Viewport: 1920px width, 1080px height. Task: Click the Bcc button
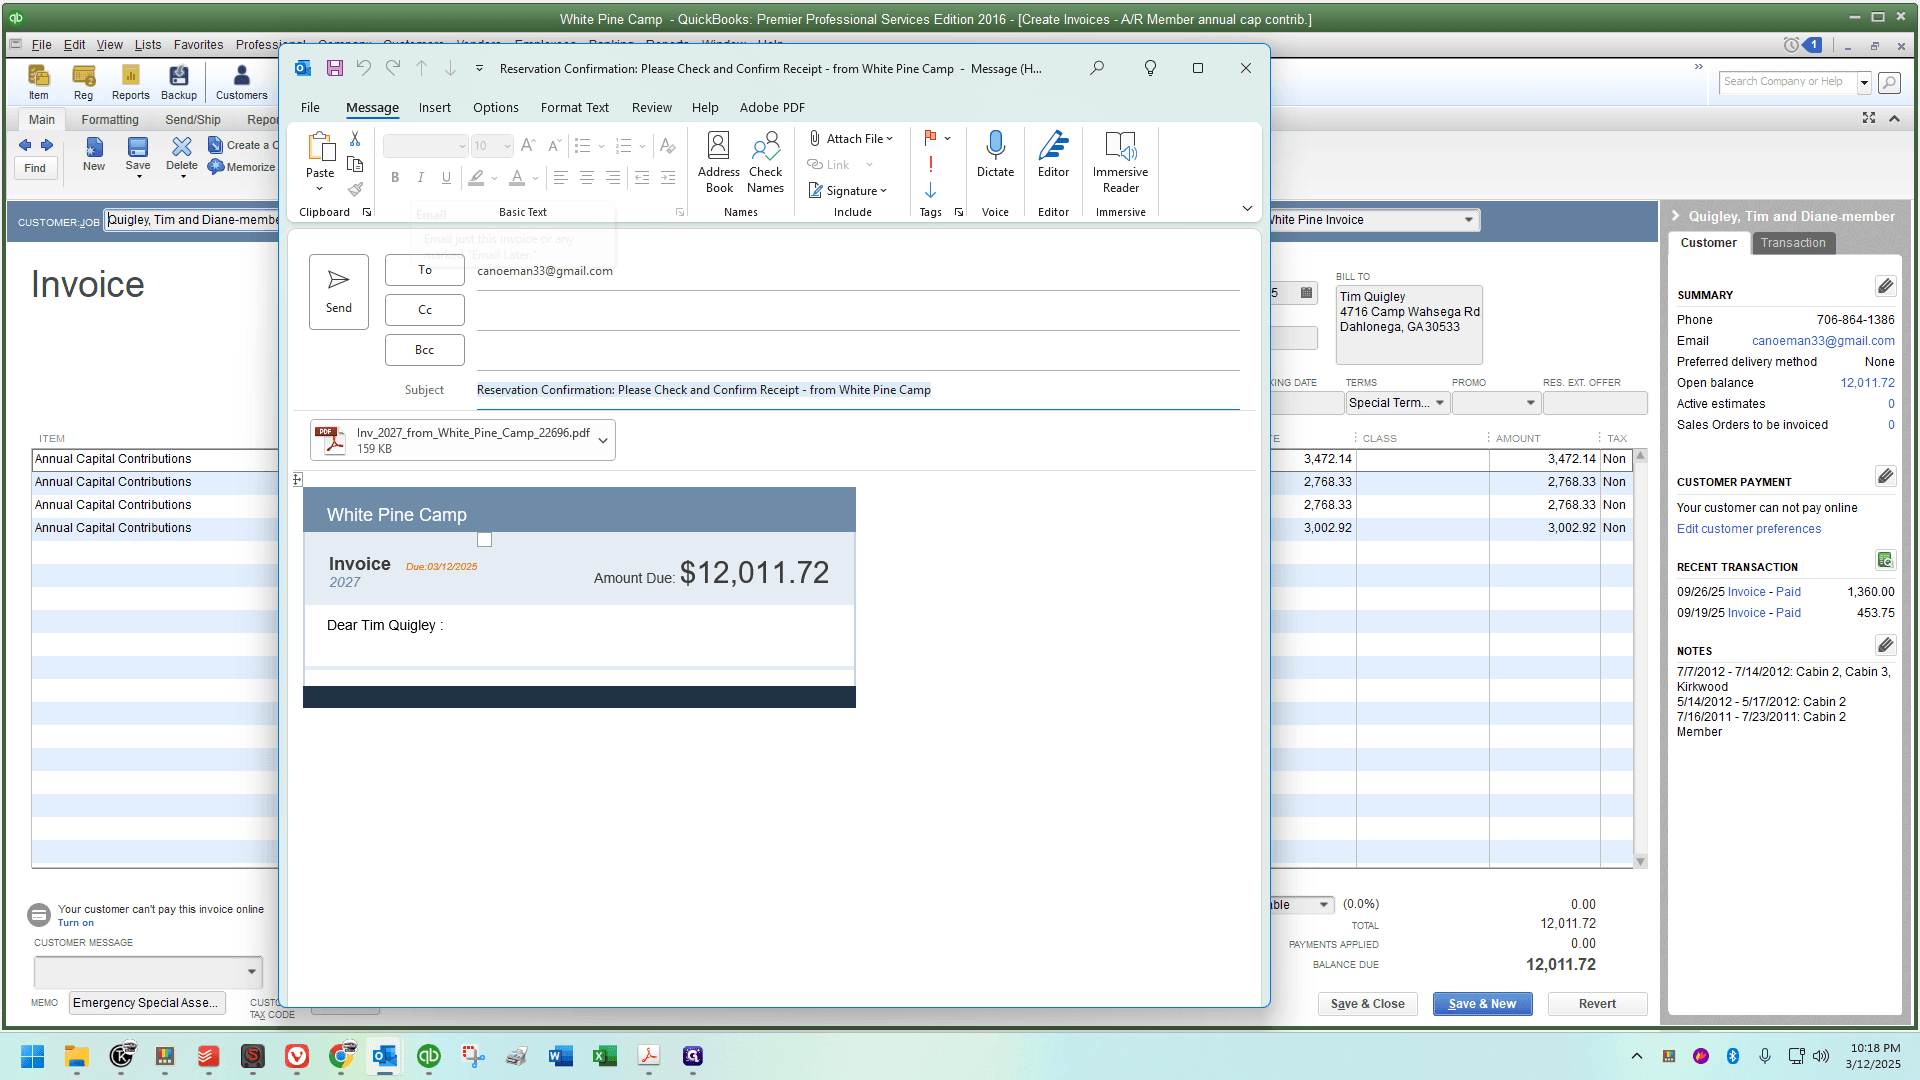pyautogui.click(x=425, y=350)
